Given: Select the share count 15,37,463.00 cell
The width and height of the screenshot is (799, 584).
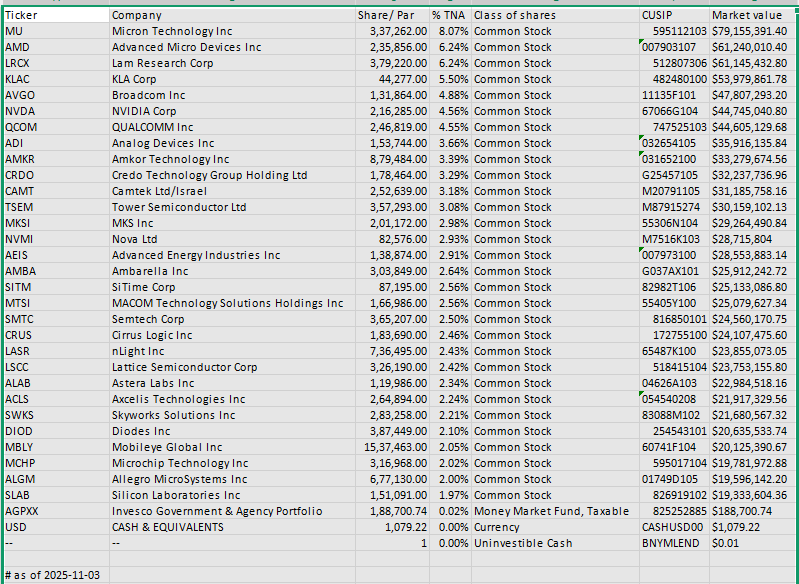Looking at the screenshot, I should pyautogui.click(x=391, y=447).
